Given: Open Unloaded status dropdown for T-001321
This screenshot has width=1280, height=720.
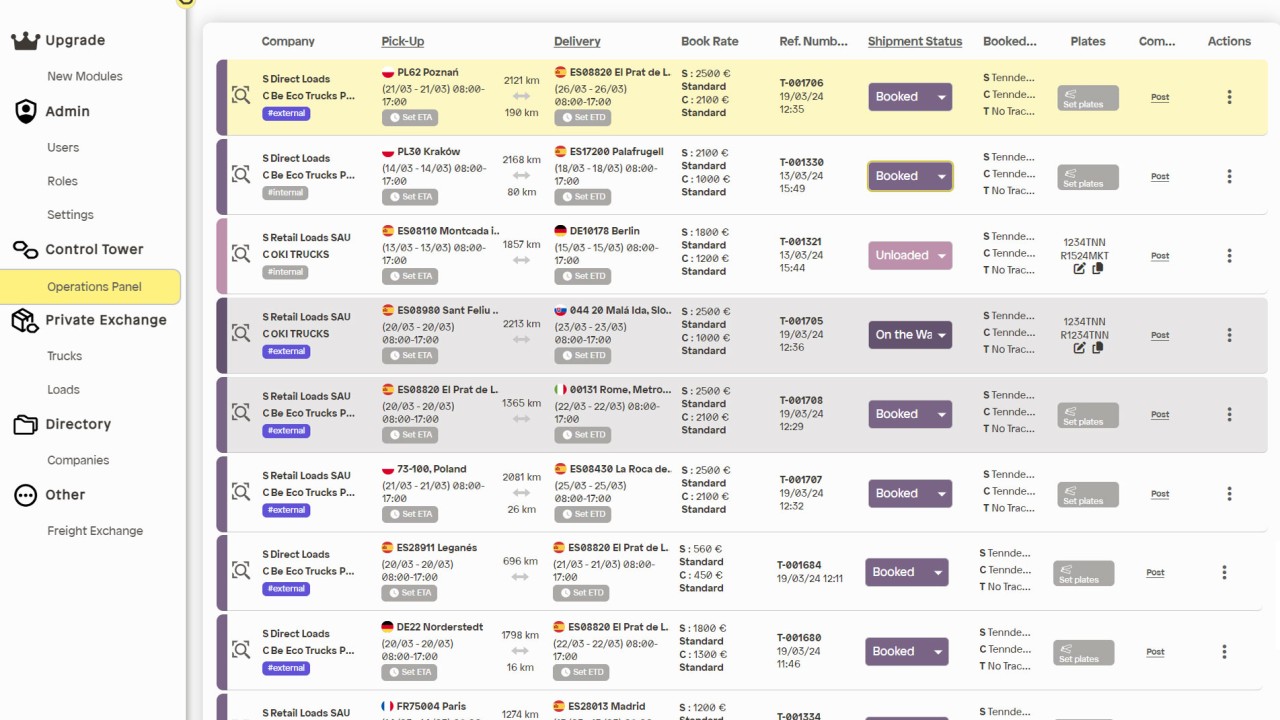Looking at the screenshot, I should (x=941, y=256).
